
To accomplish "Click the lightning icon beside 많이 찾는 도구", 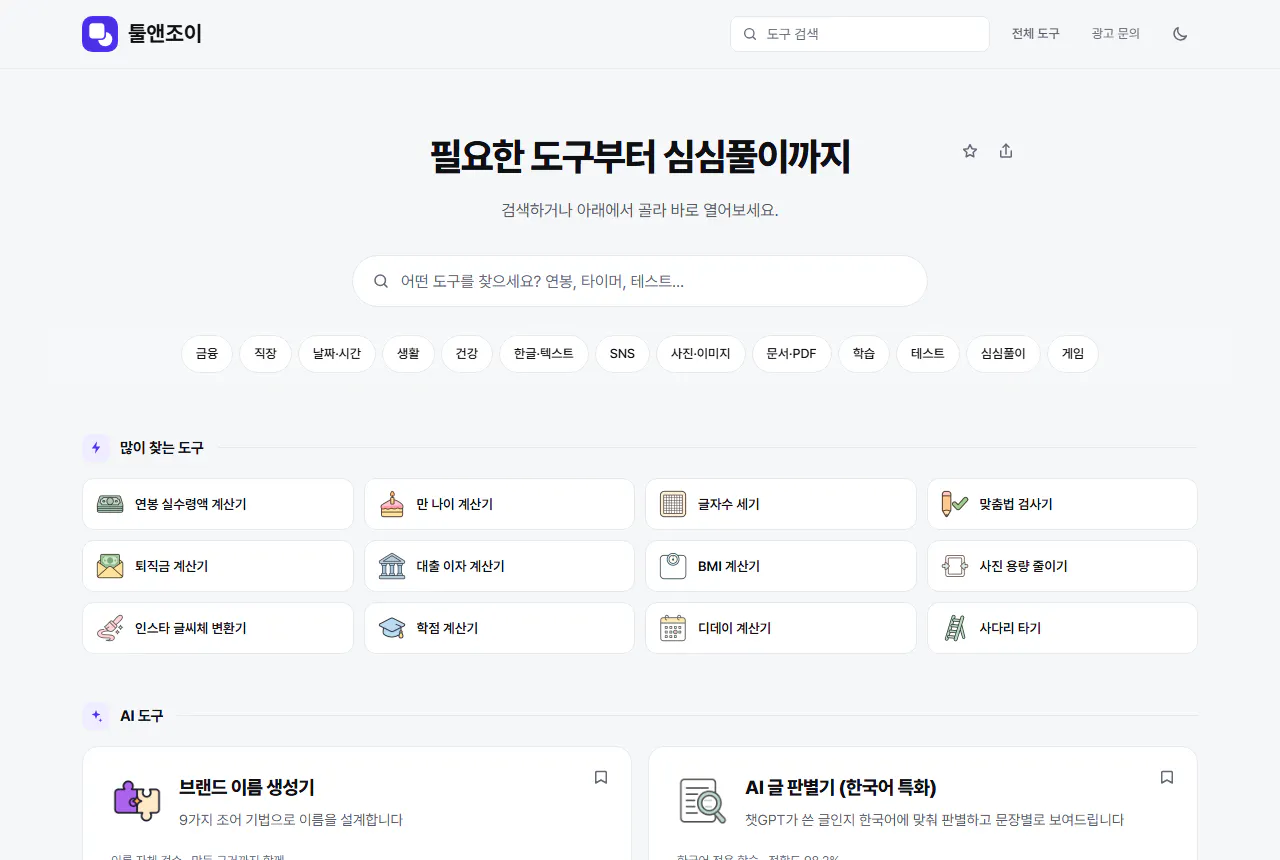I will click(x=96, y=448).
